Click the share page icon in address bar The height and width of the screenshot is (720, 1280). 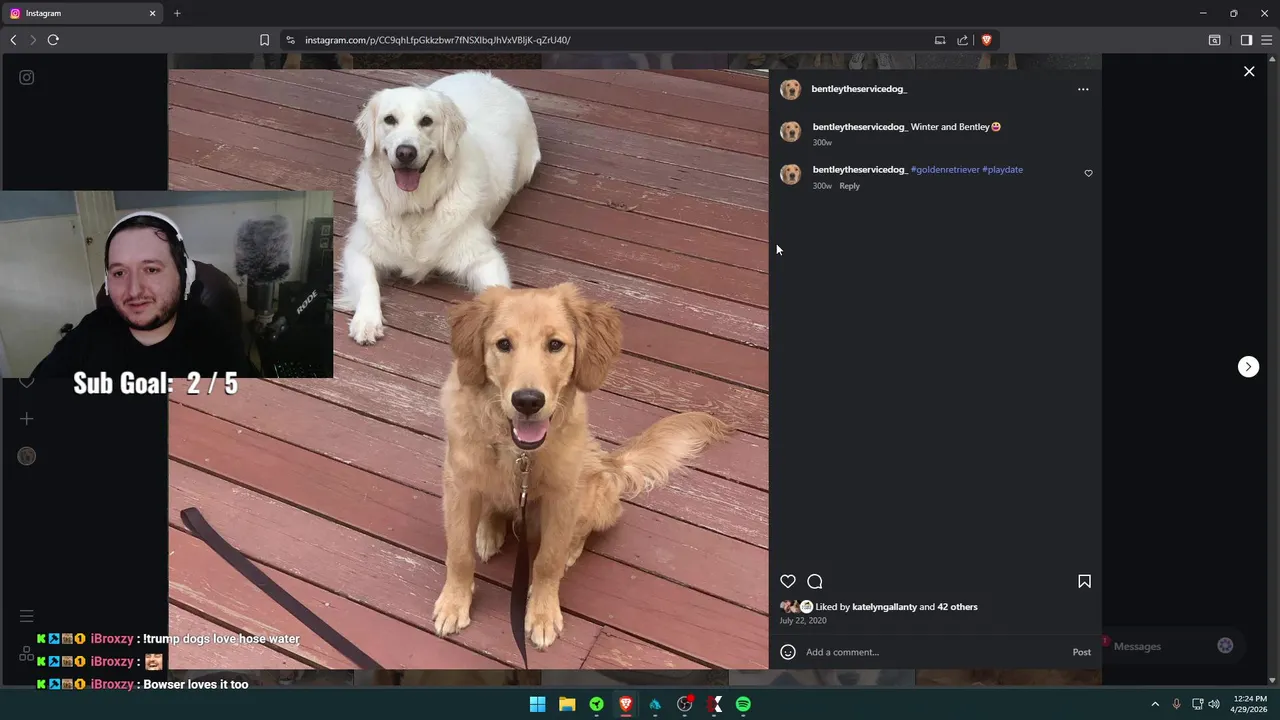(962, 40)
